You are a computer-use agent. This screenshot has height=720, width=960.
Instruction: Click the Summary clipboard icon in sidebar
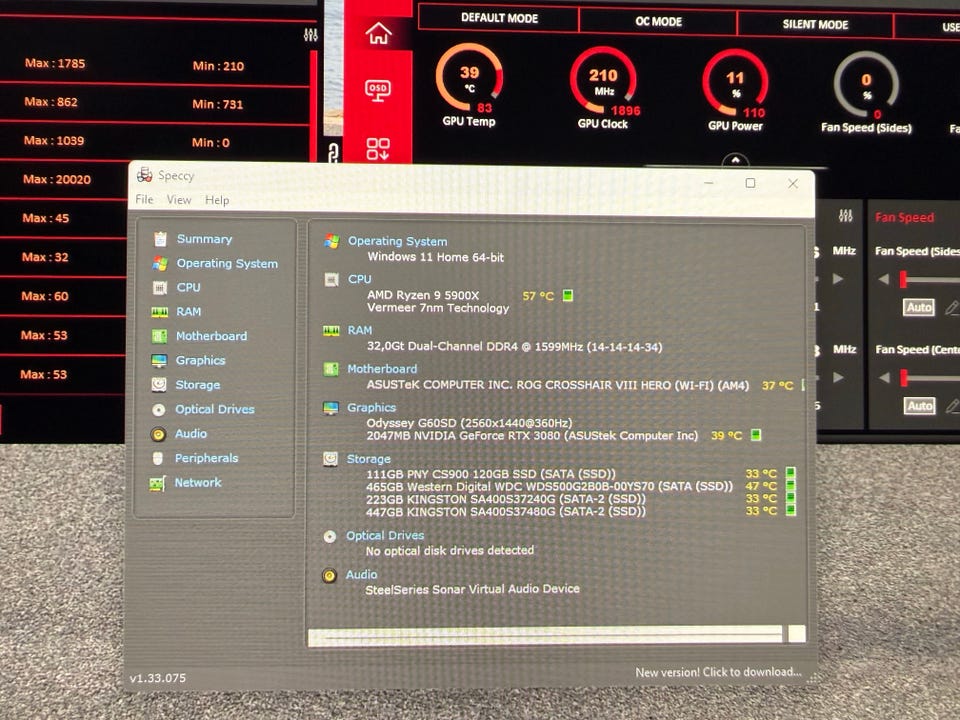pyautogui.click(x=160, y=239)
